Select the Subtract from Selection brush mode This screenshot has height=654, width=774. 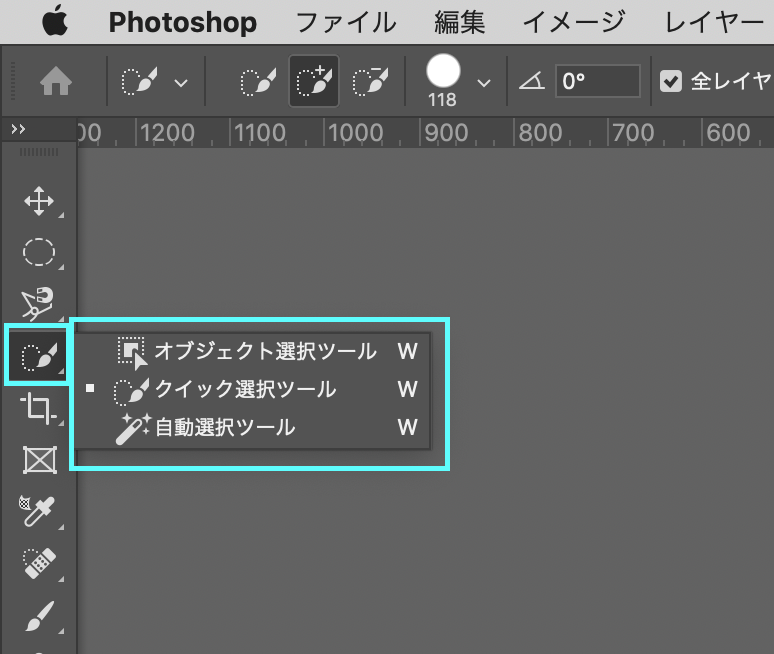pyautogui.click(x=370, y=81)
